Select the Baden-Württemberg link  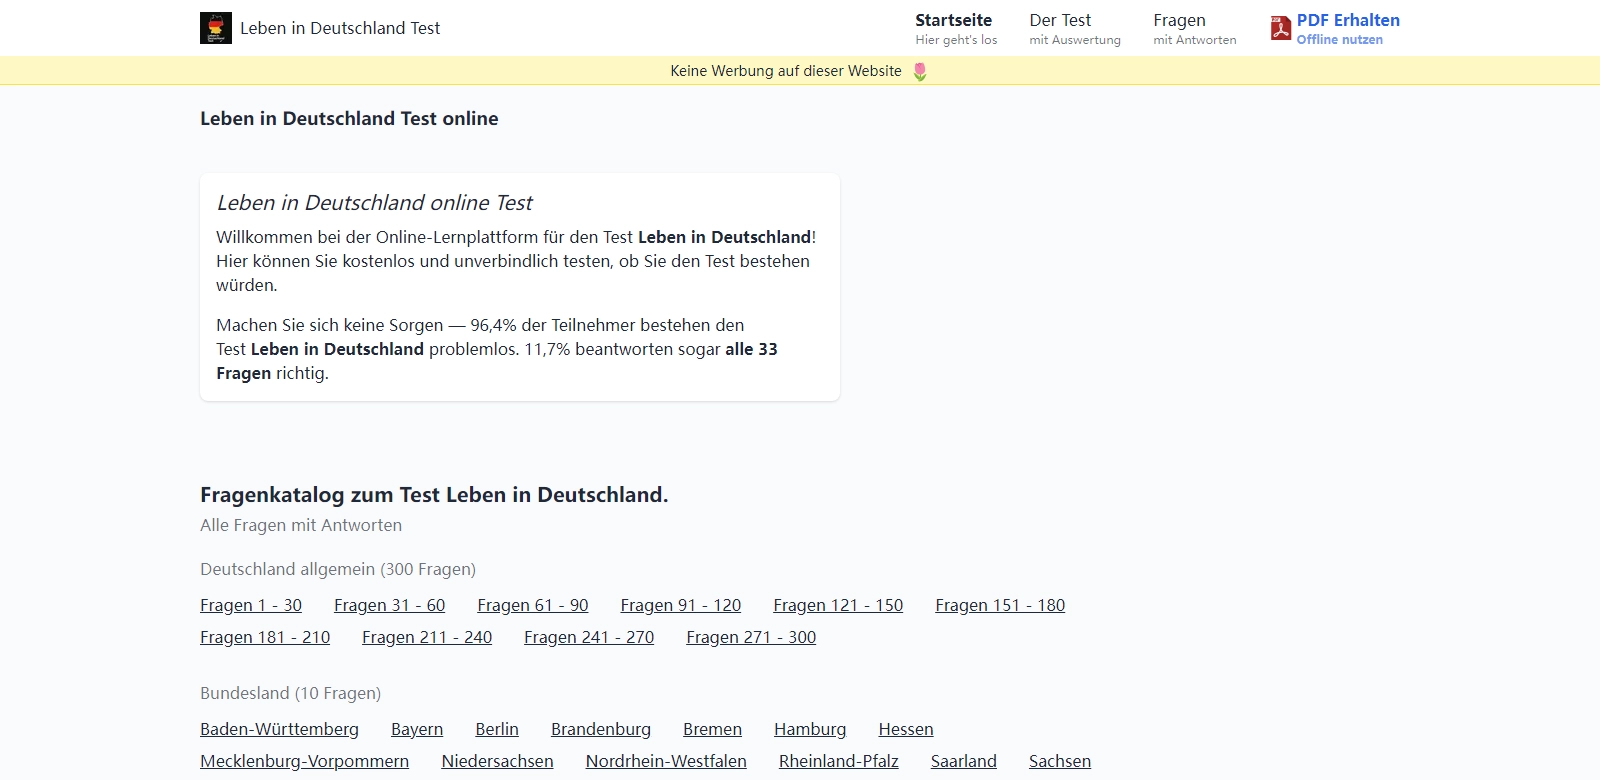tap(279, 729)
